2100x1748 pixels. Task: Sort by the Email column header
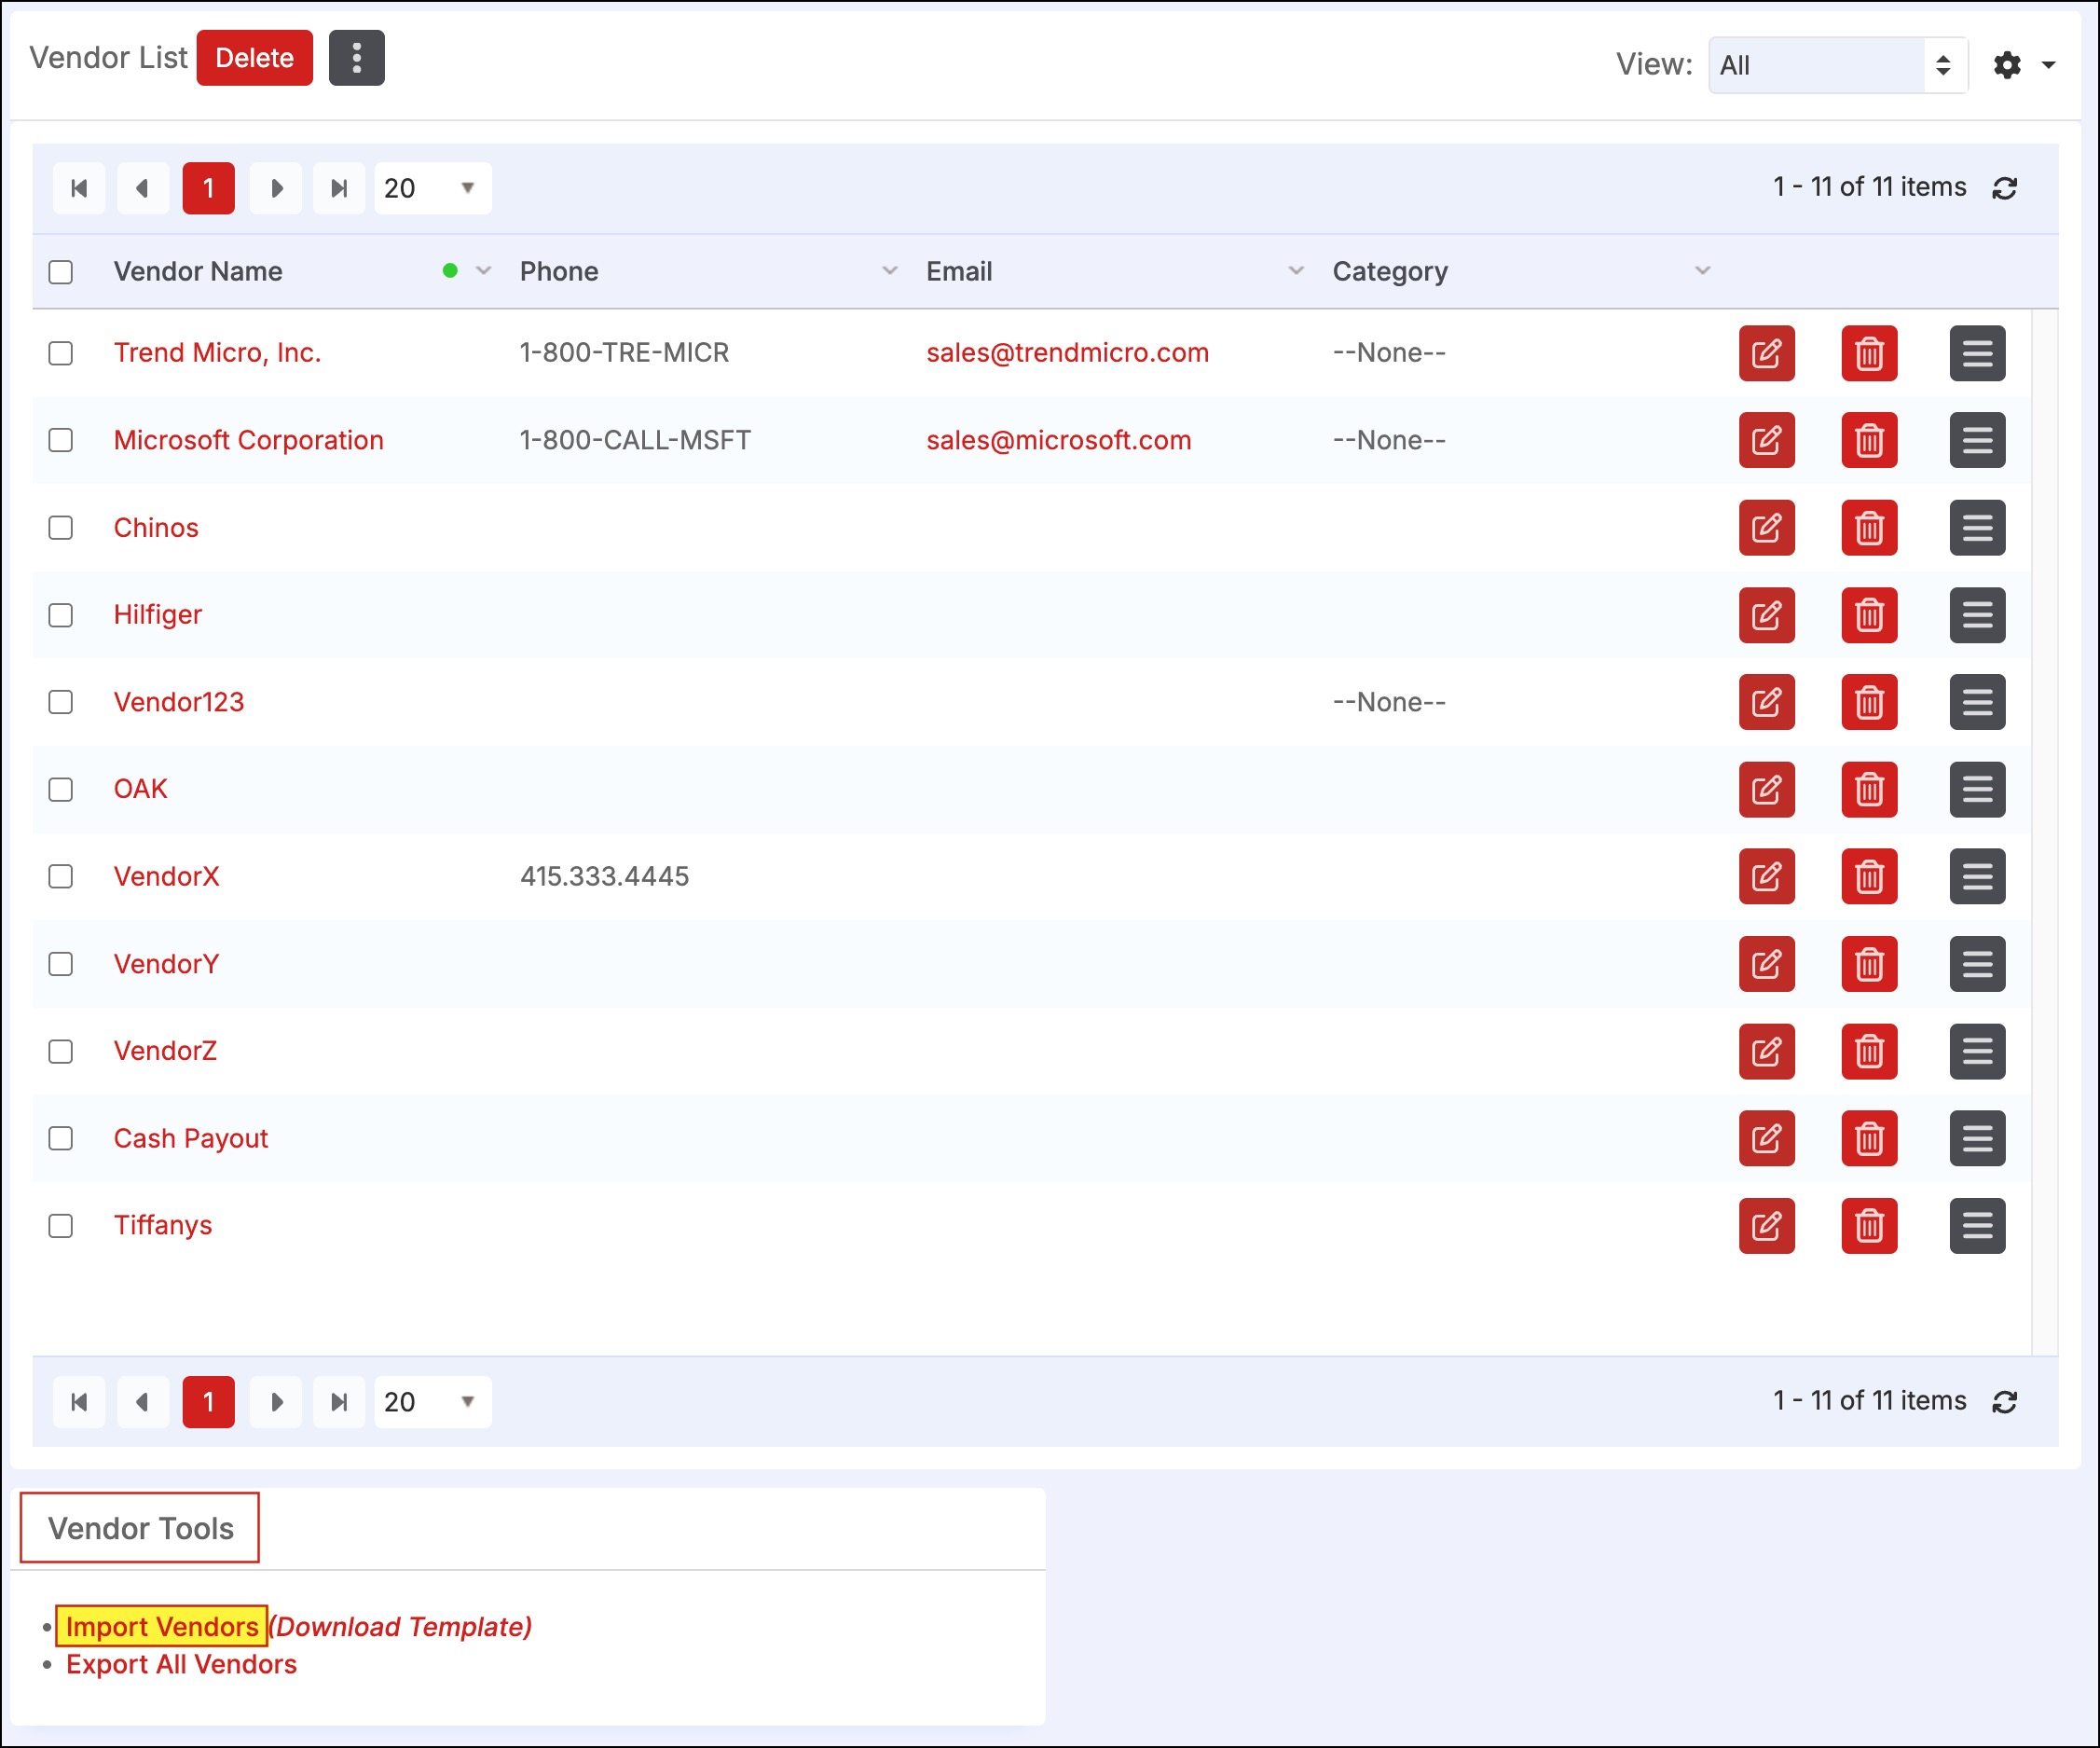click(959, 271)
